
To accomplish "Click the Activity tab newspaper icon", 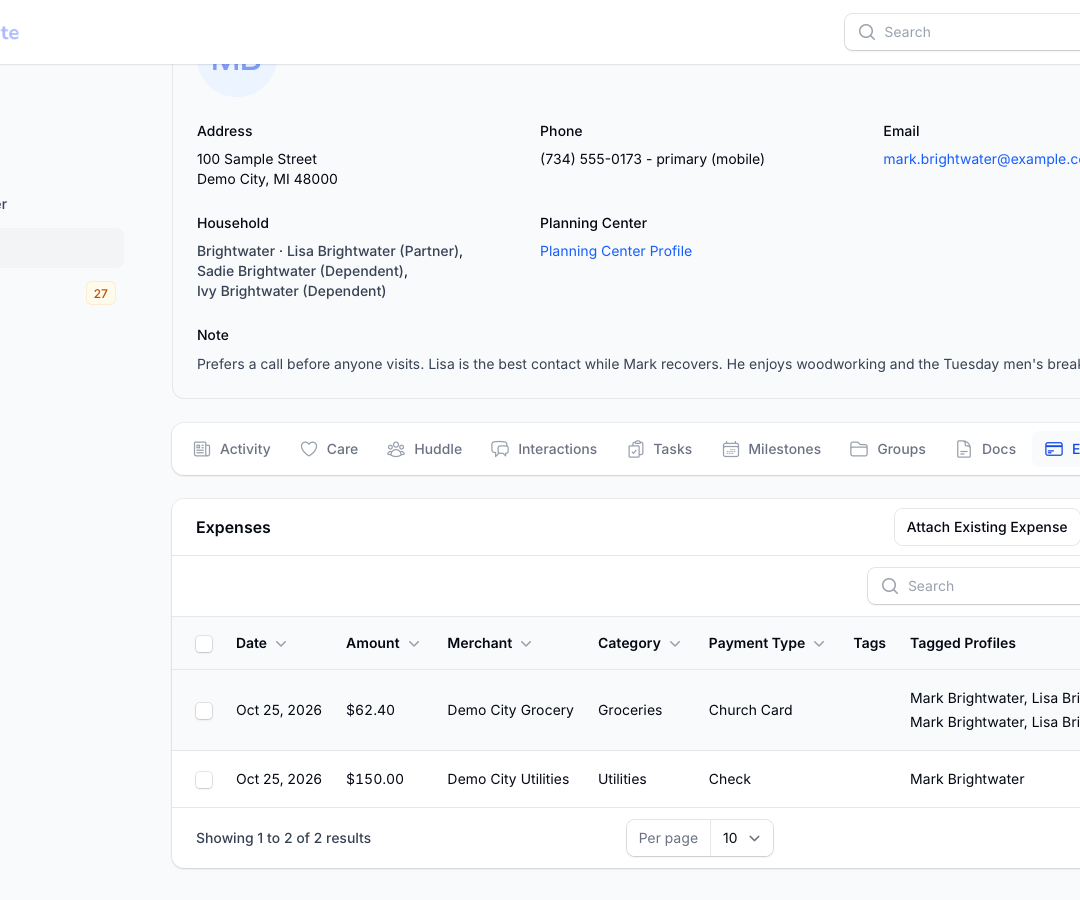I will pos(202,449).
